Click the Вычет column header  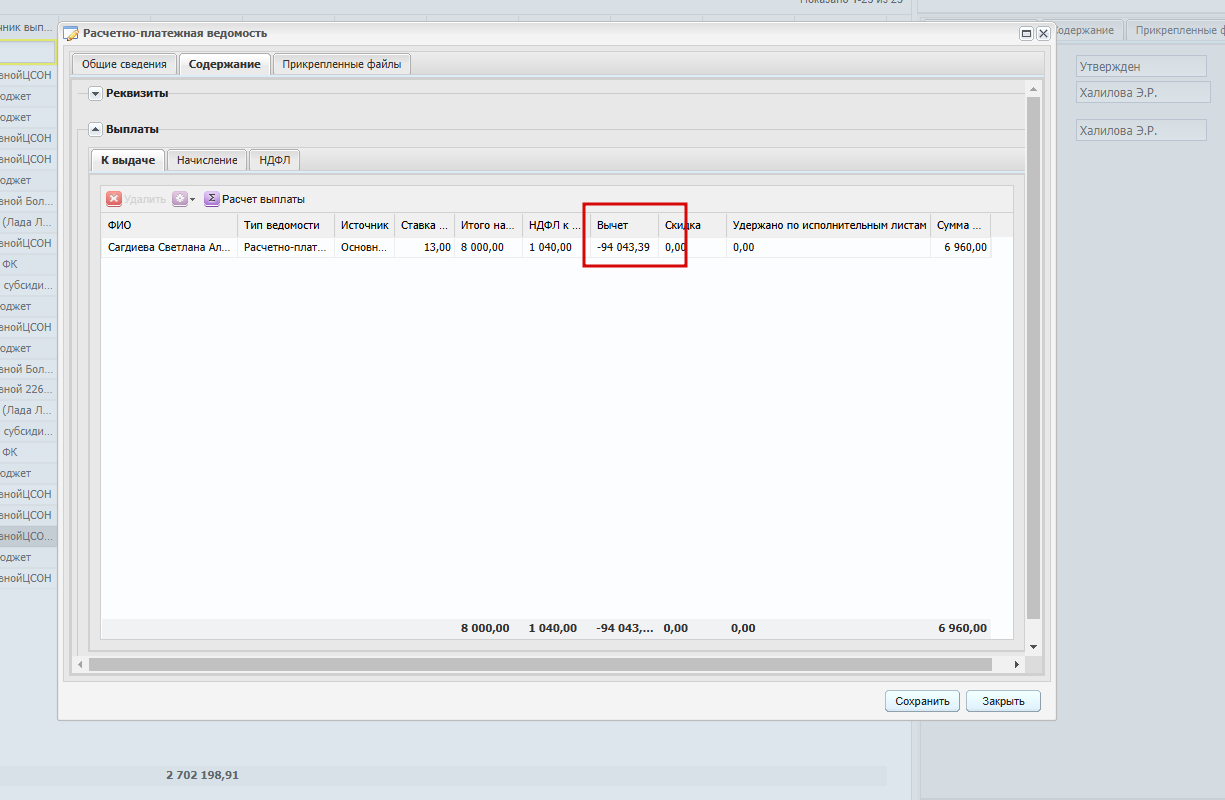click(x=624, y=225)
